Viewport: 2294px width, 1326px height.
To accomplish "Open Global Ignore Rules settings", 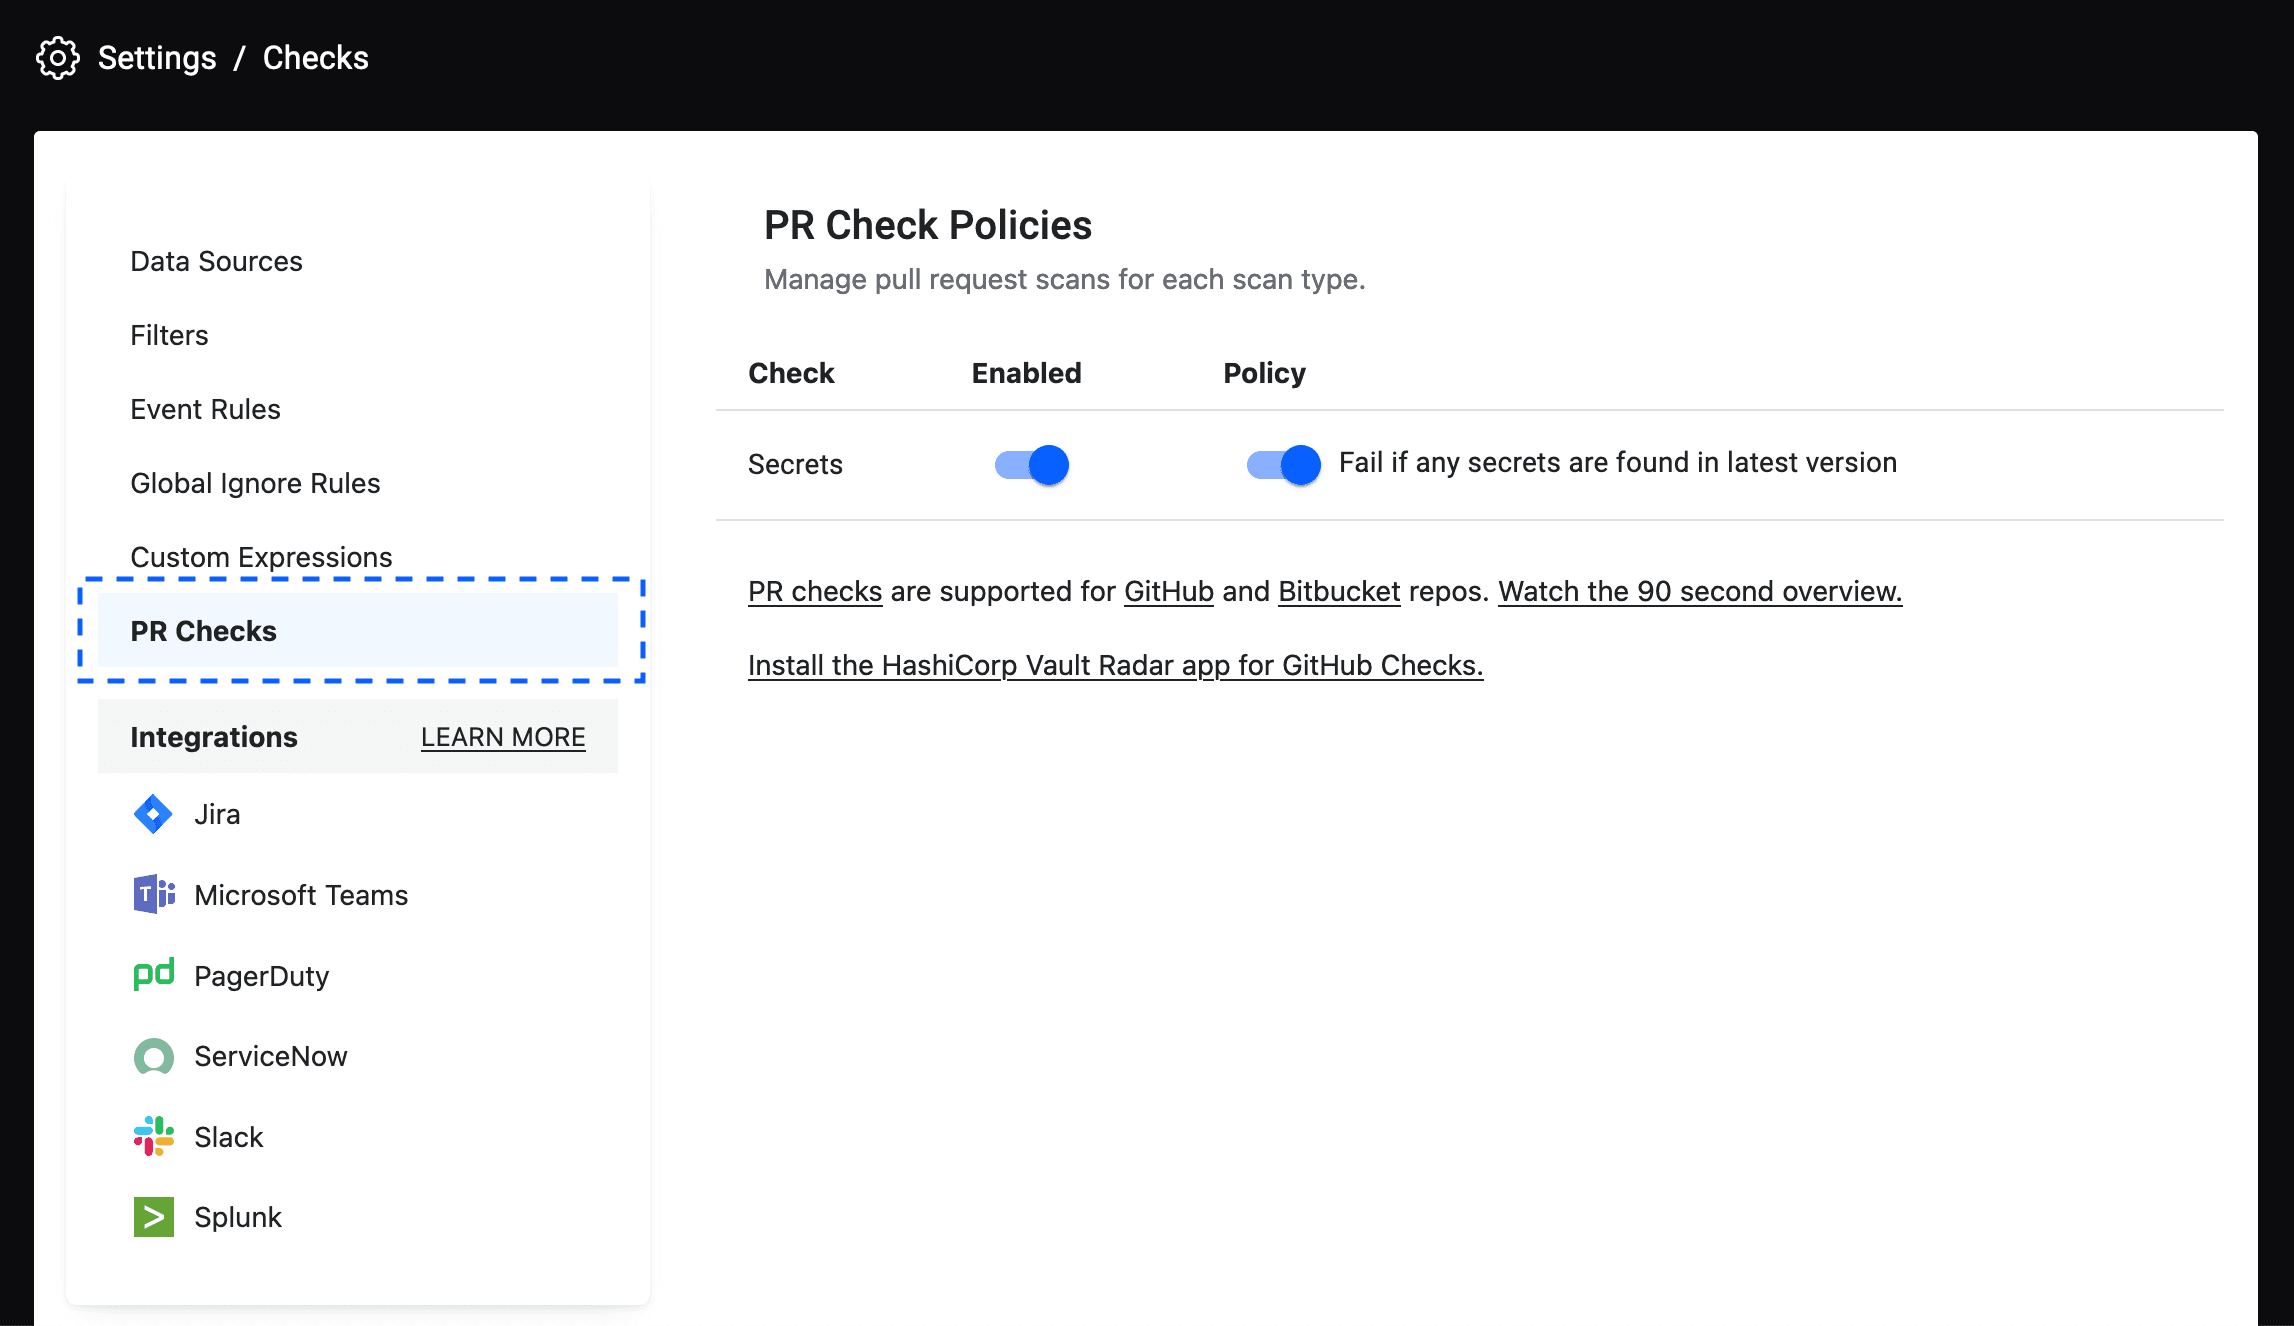I will [x=256, y=483].
